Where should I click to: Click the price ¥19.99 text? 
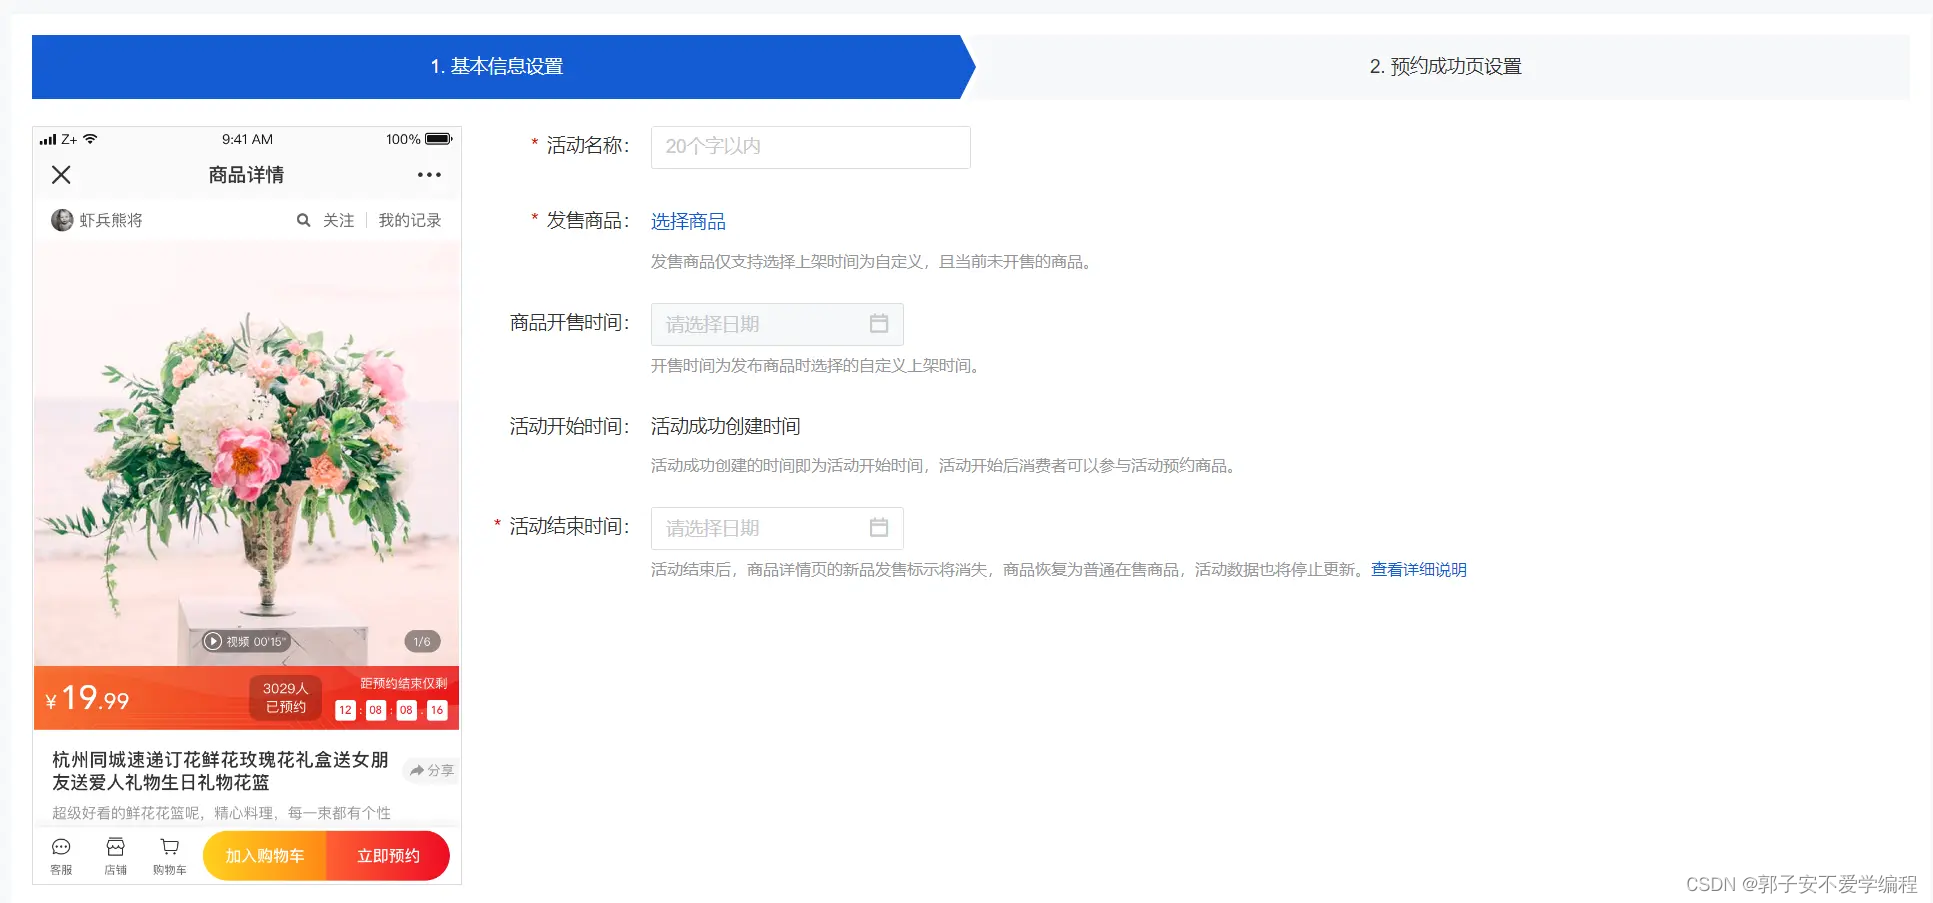click(x=87, y=698)
